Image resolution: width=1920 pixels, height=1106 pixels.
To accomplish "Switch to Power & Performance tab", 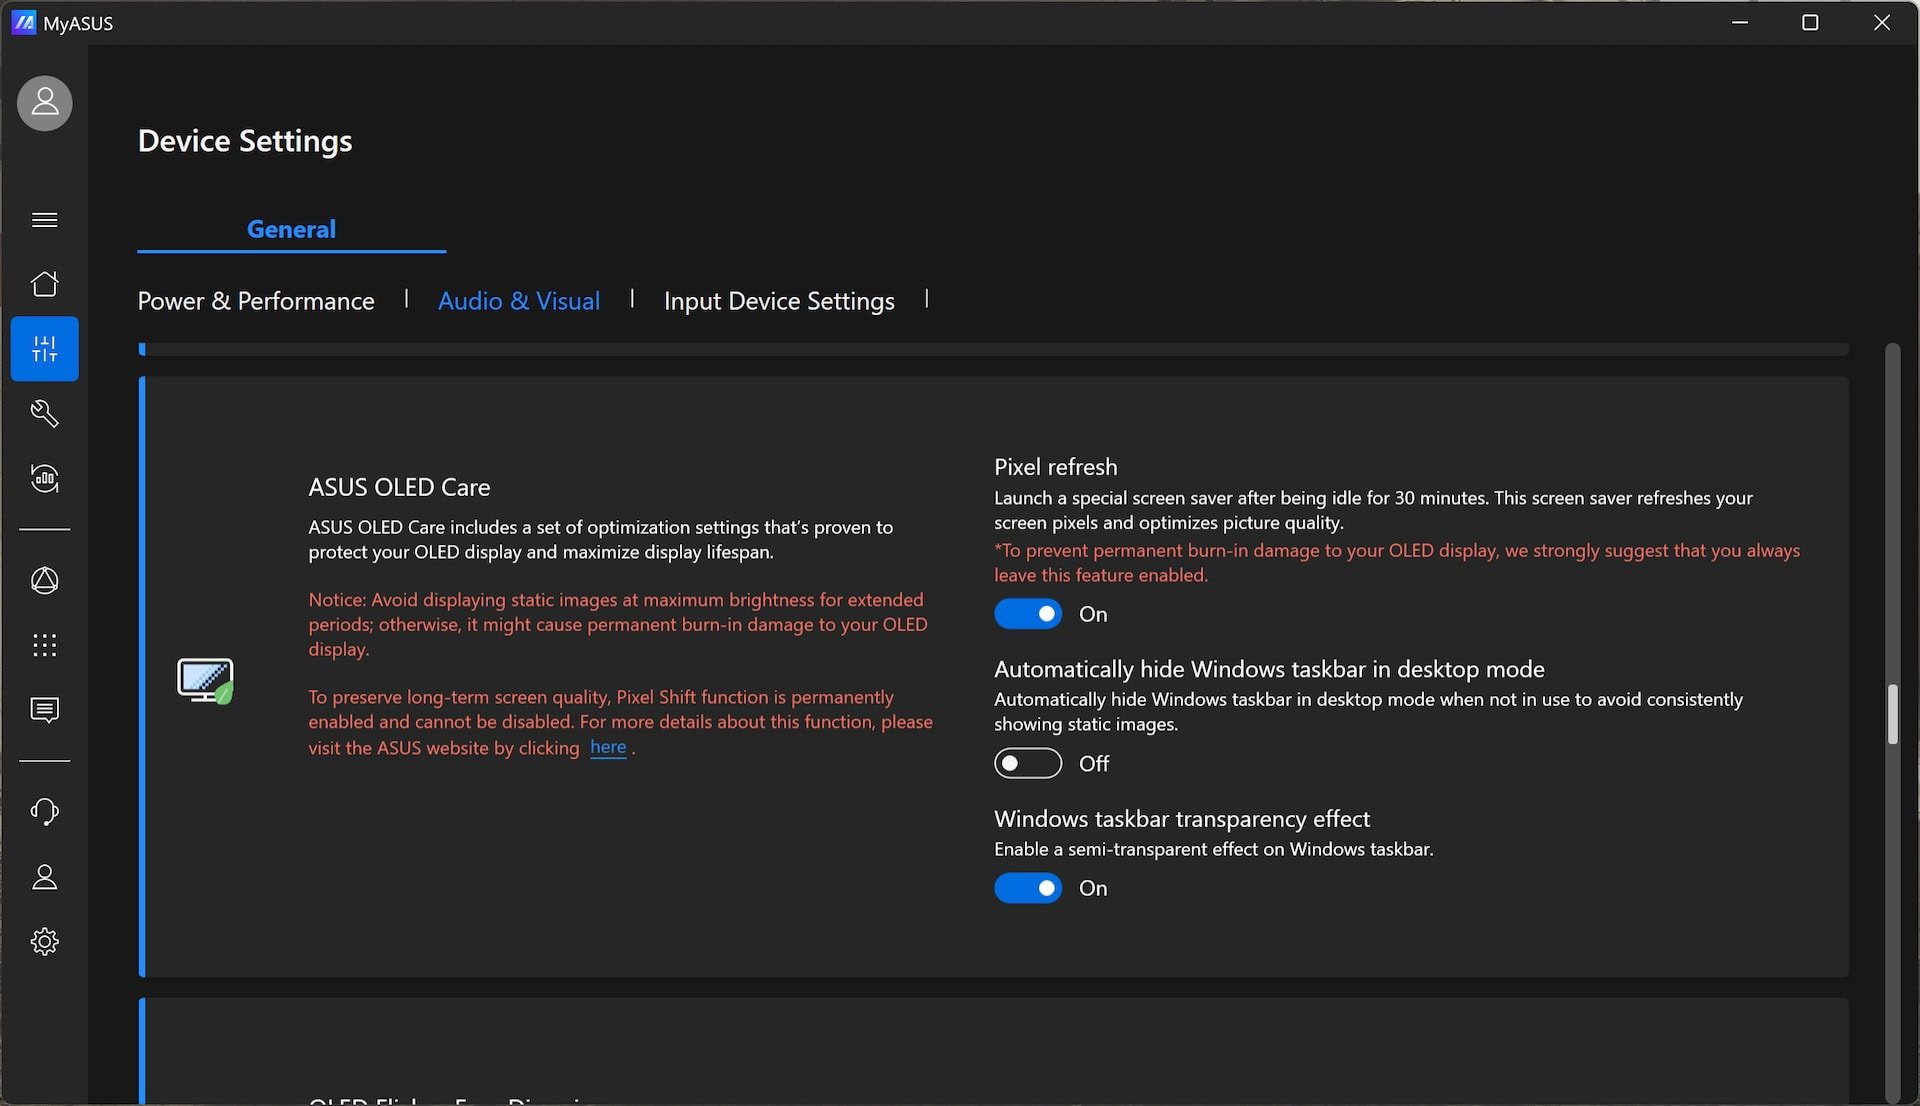I will (x=256, y=299).
